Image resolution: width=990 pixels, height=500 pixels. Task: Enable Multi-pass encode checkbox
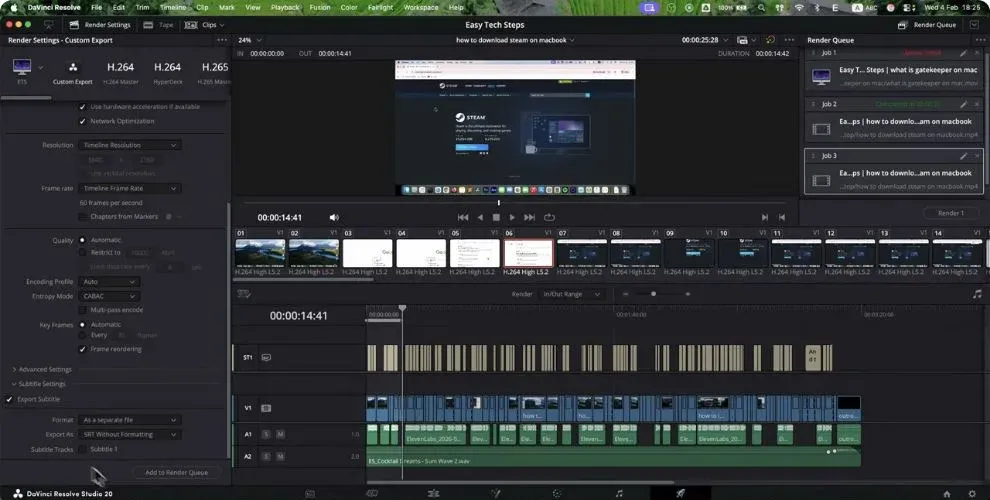click(x=82, y=310)
